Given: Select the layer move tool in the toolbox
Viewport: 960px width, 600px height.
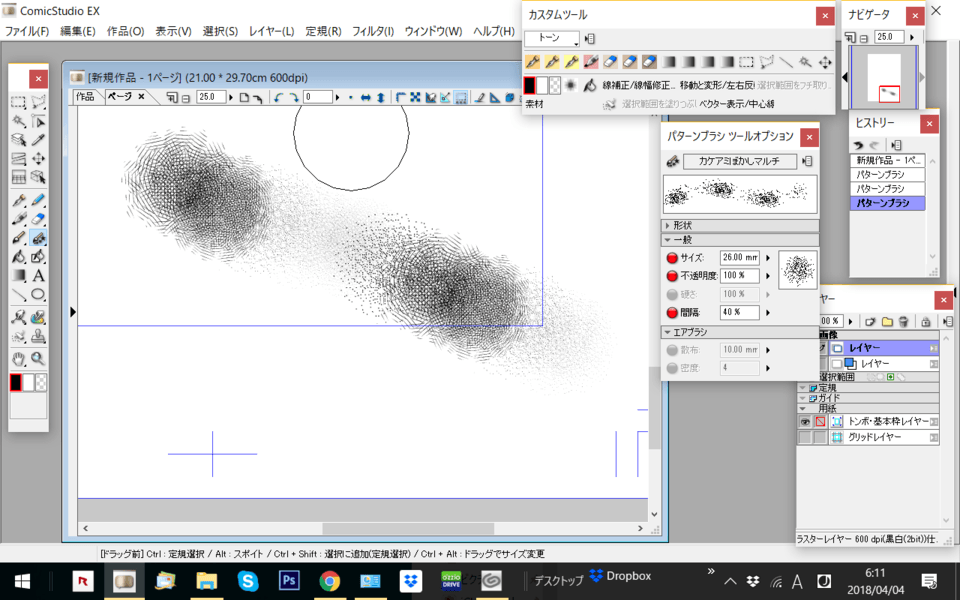Looking at the screenshot, I should tap(38, 159).
